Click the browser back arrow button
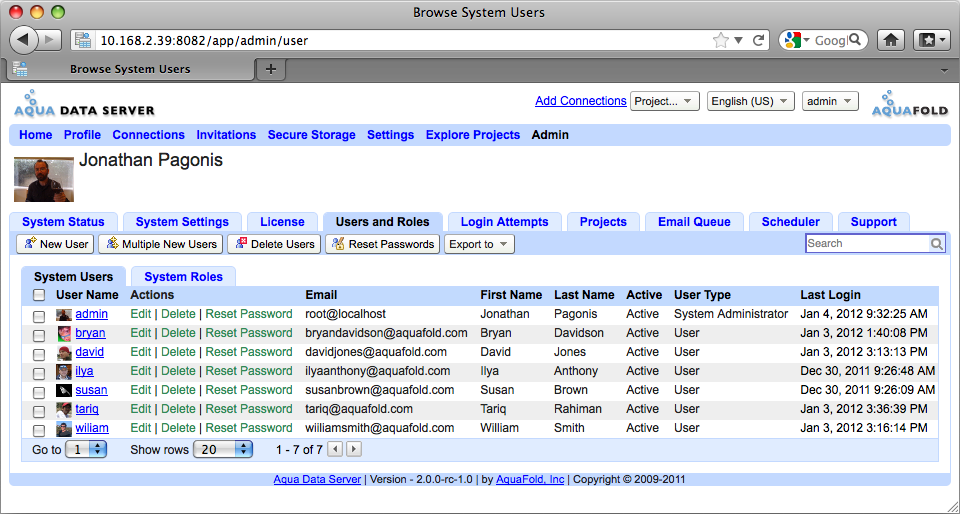This screenshot has height=514, width=960. [x=24, y=40]
